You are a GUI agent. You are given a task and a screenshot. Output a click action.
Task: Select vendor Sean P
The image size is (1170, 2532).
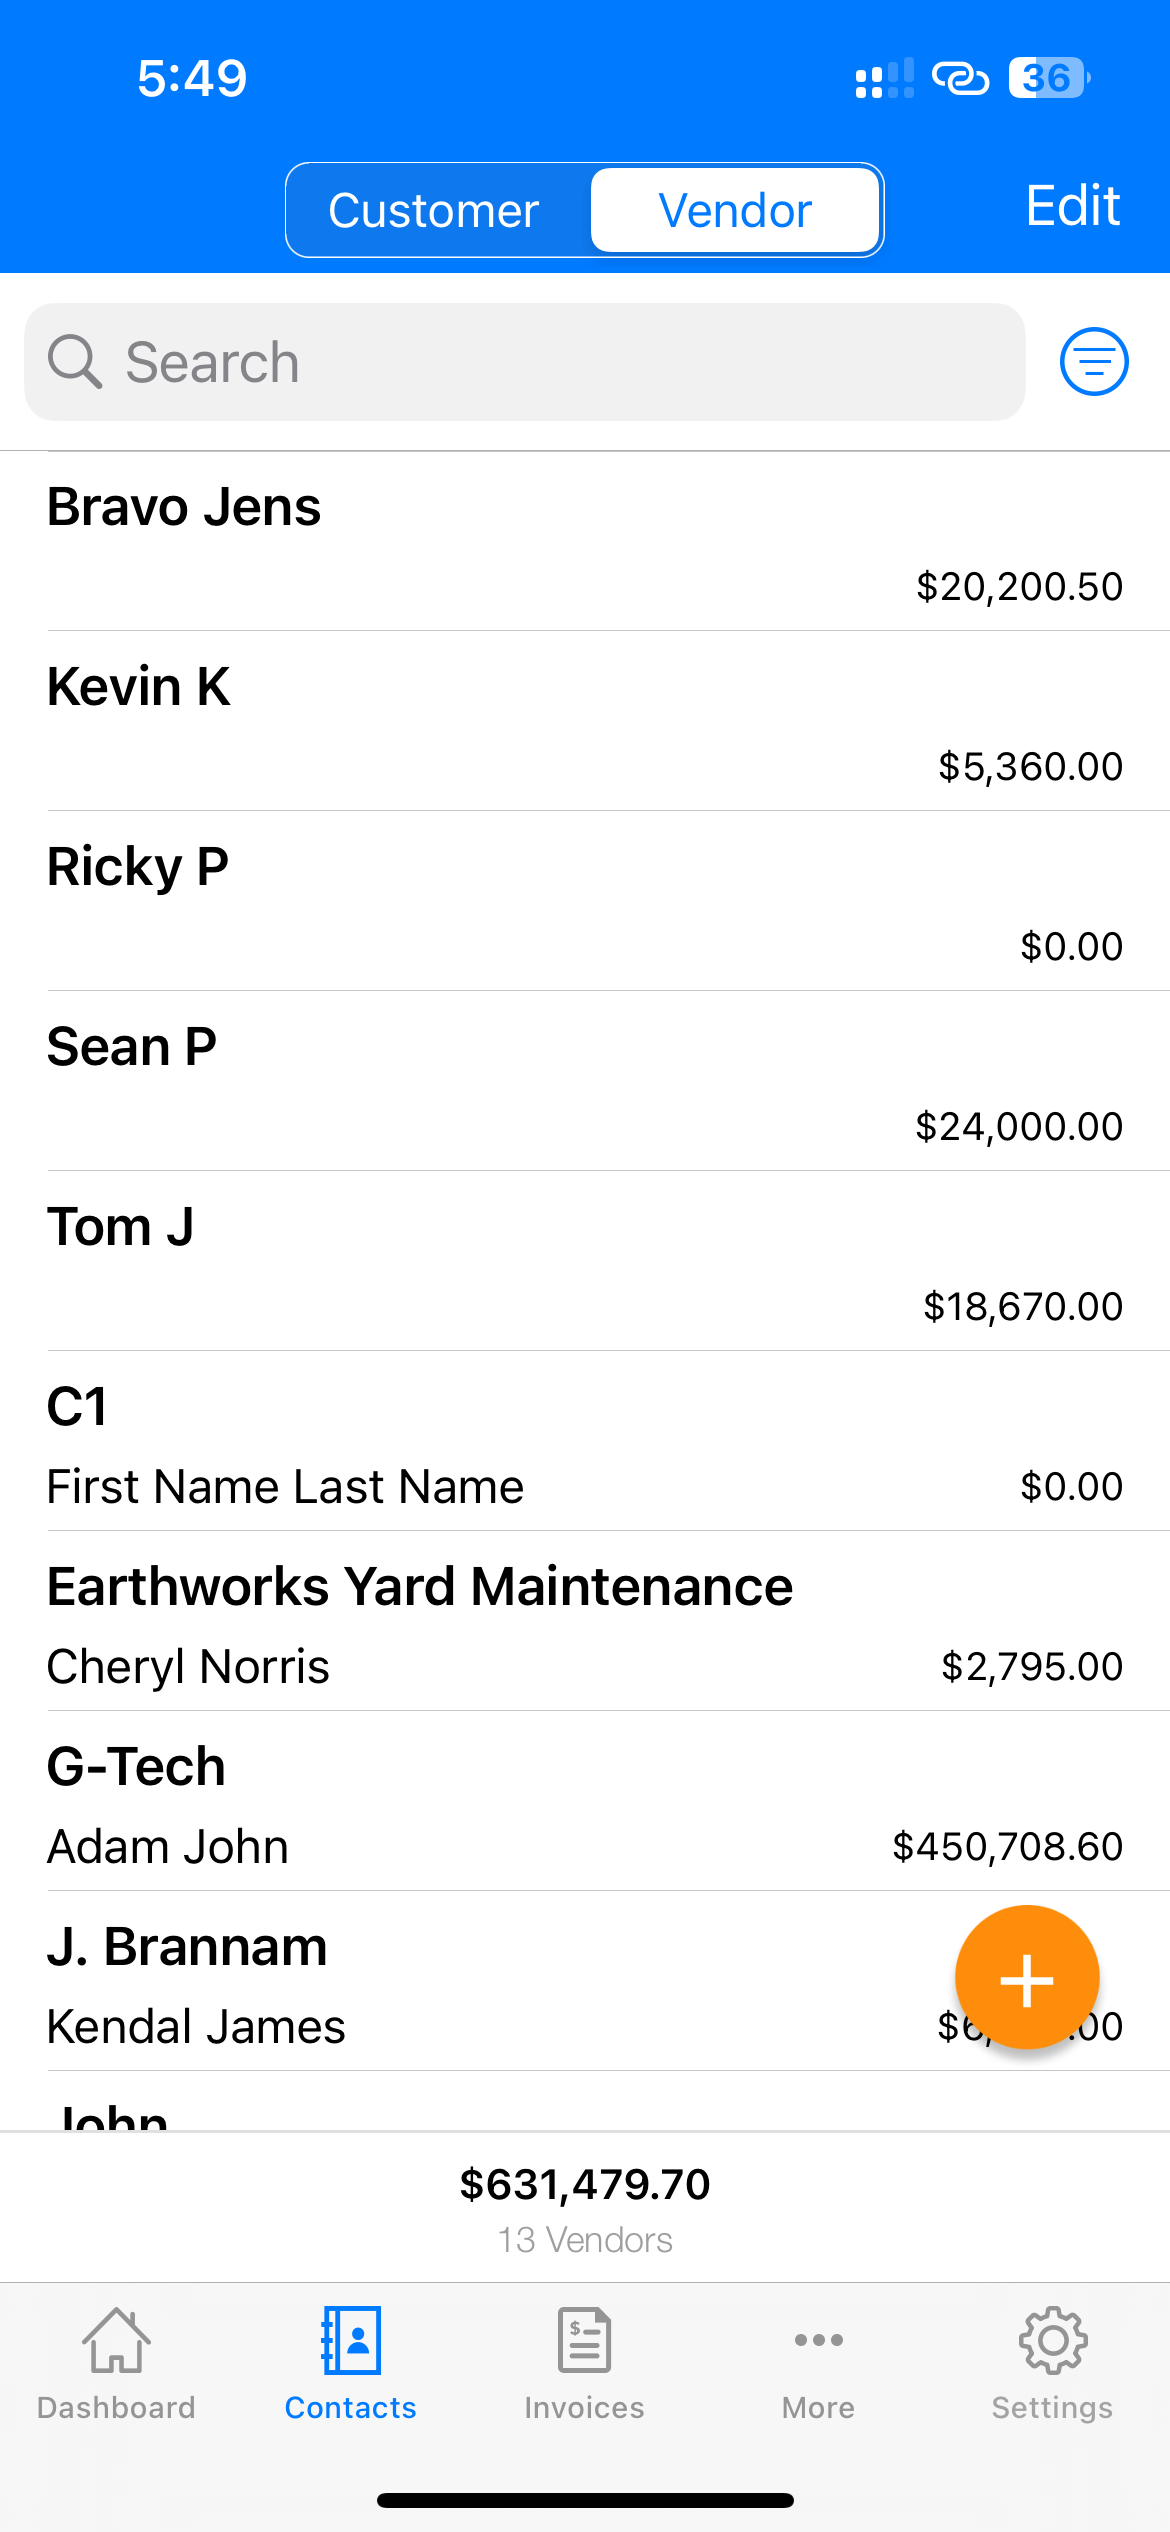coord(585,1081)
